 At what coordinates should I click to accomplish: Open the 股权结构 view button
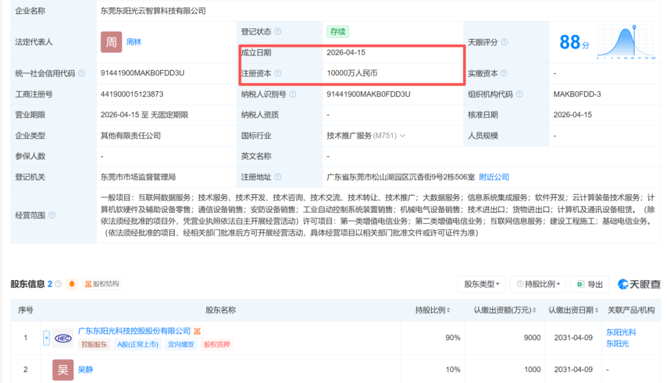pyautogui.click(x=102, y=284)
